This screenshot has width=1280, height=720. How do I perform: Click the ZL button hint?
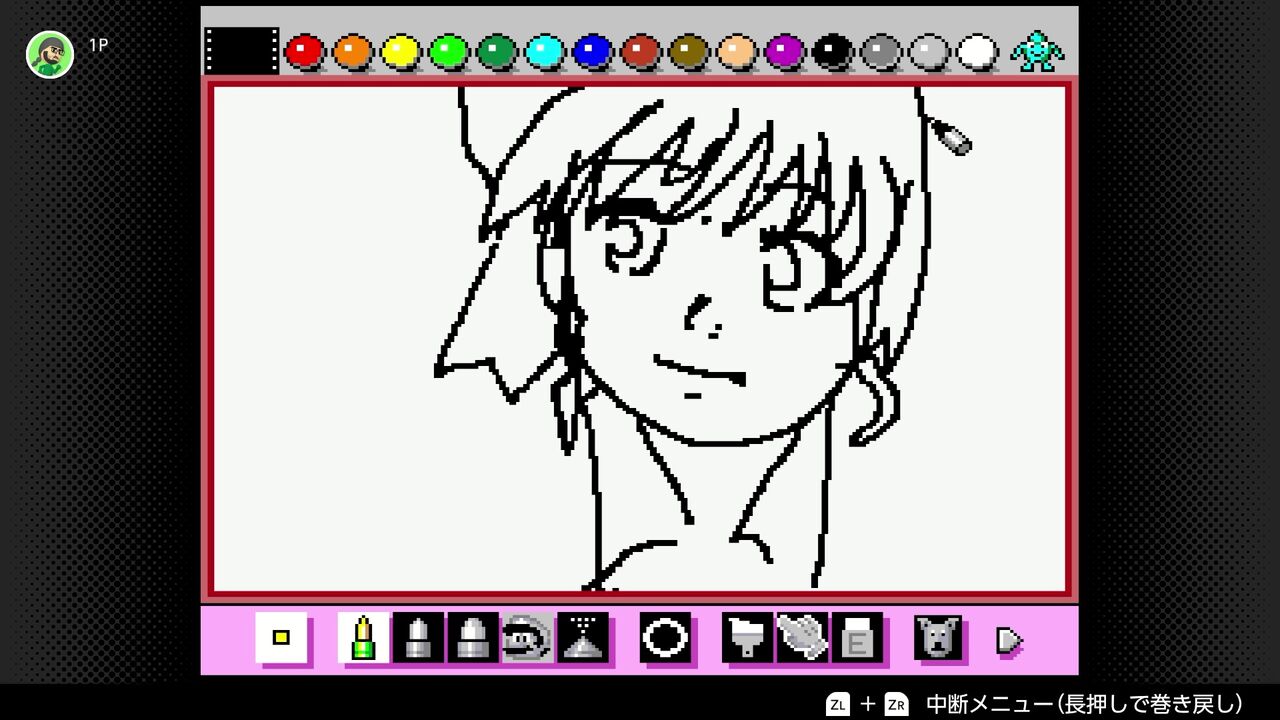pyautogui.click(x=838, y=704)
